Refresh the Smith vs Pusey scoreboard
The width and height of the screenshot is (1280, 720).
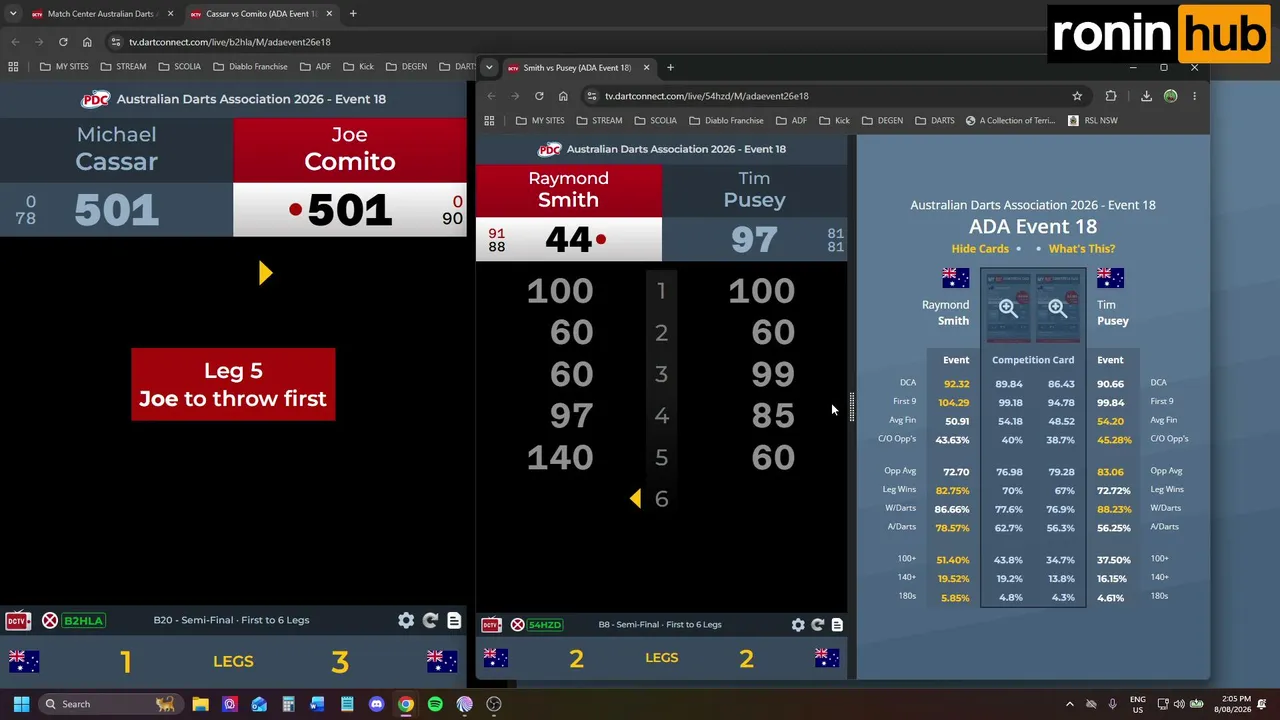coord(818,625)
